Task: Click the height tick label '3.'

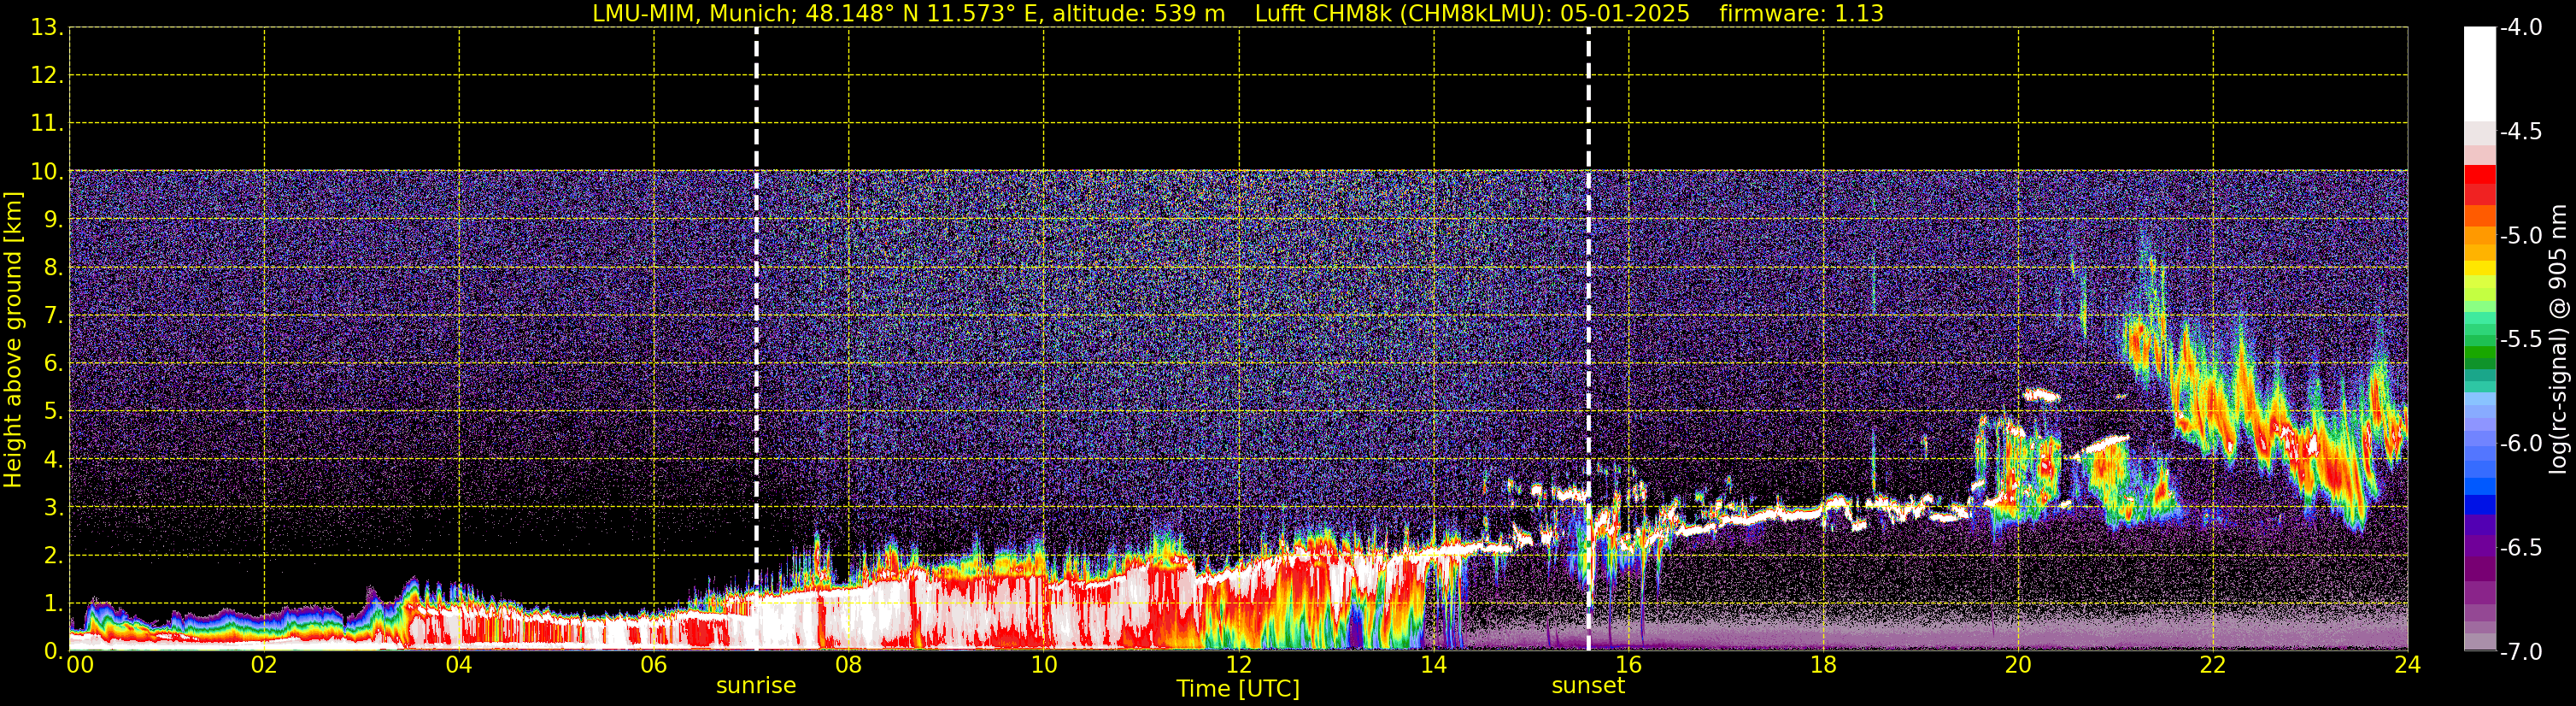Action: click(53, 508)
